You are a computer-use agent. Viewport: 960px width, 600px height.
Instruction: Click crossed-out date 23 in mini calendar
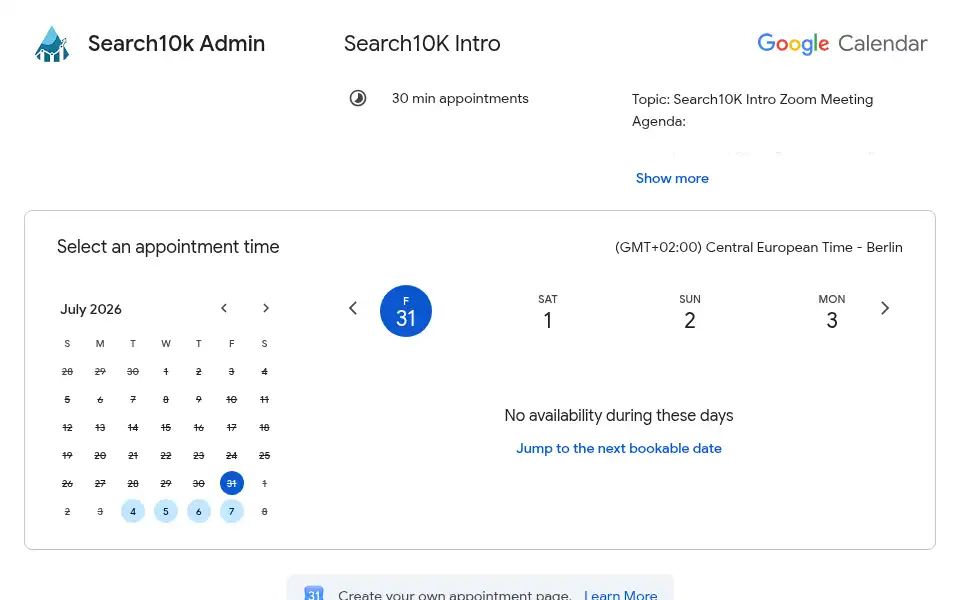pos(198,456)
